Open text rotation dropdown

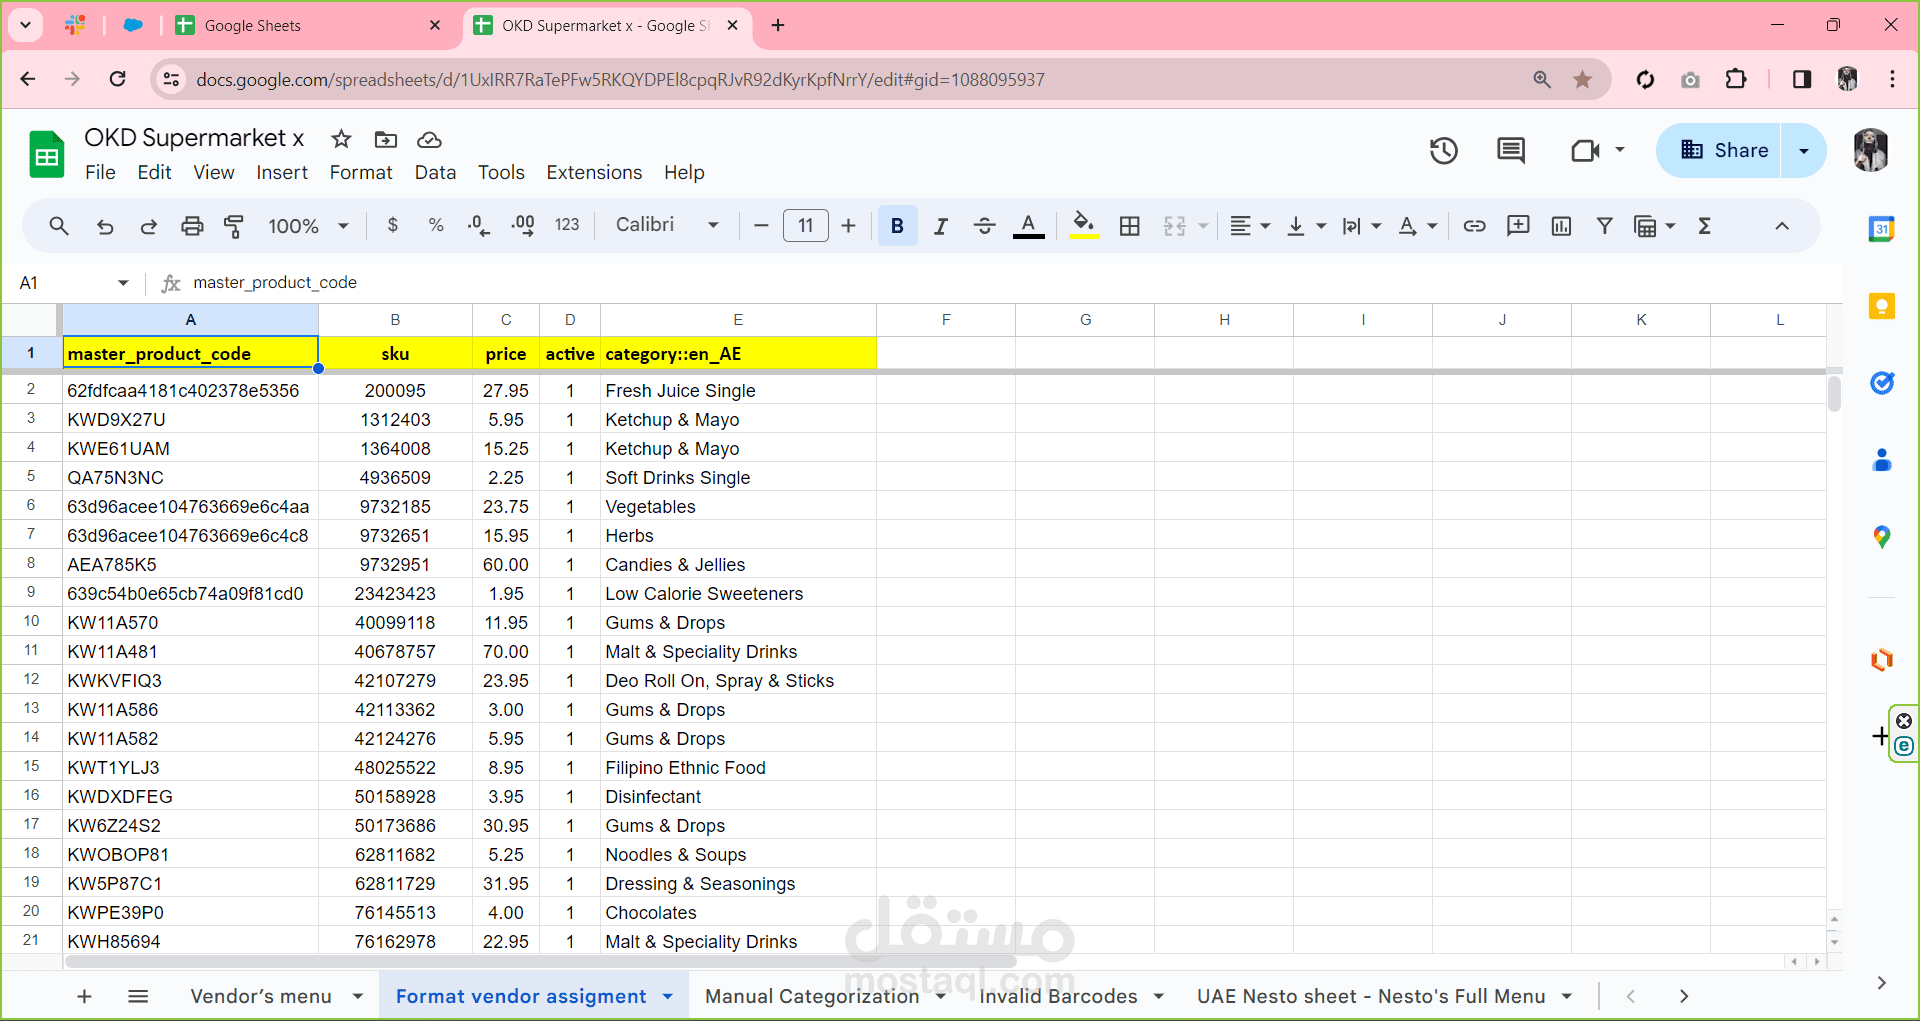[1417, 226]
